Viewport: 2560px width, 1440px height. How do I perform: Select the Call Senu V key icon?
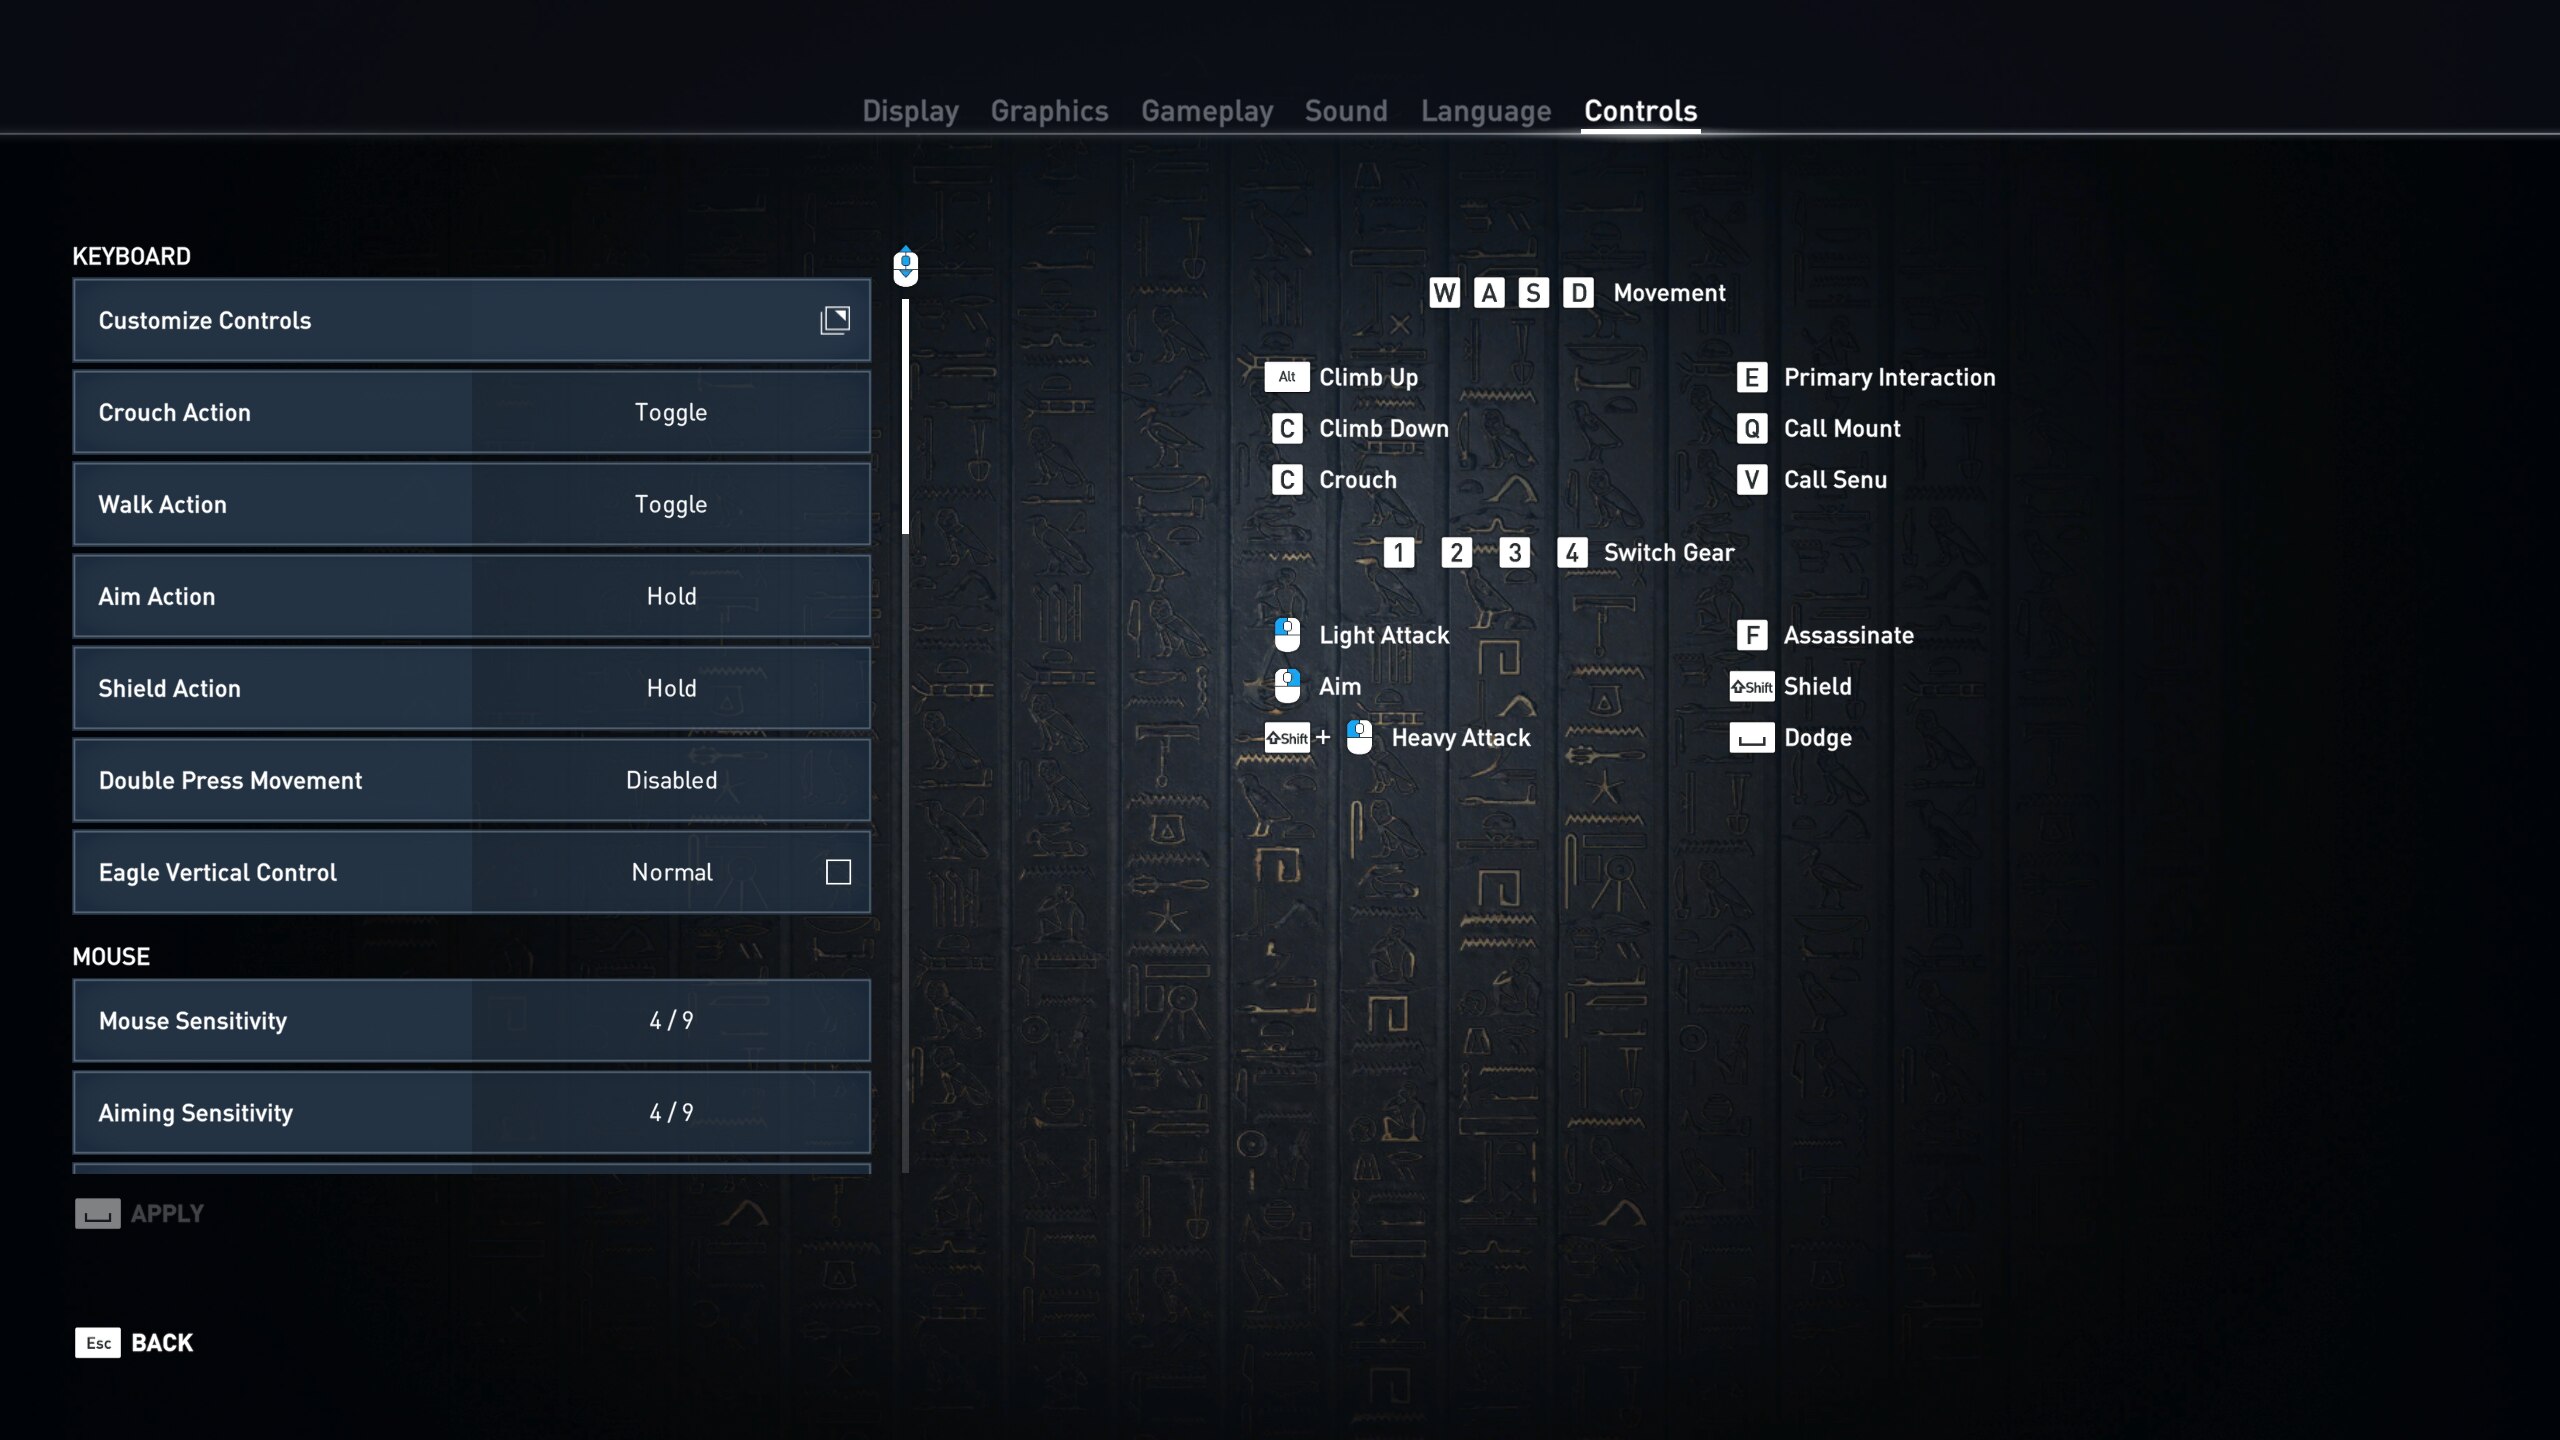point(1753,480)
